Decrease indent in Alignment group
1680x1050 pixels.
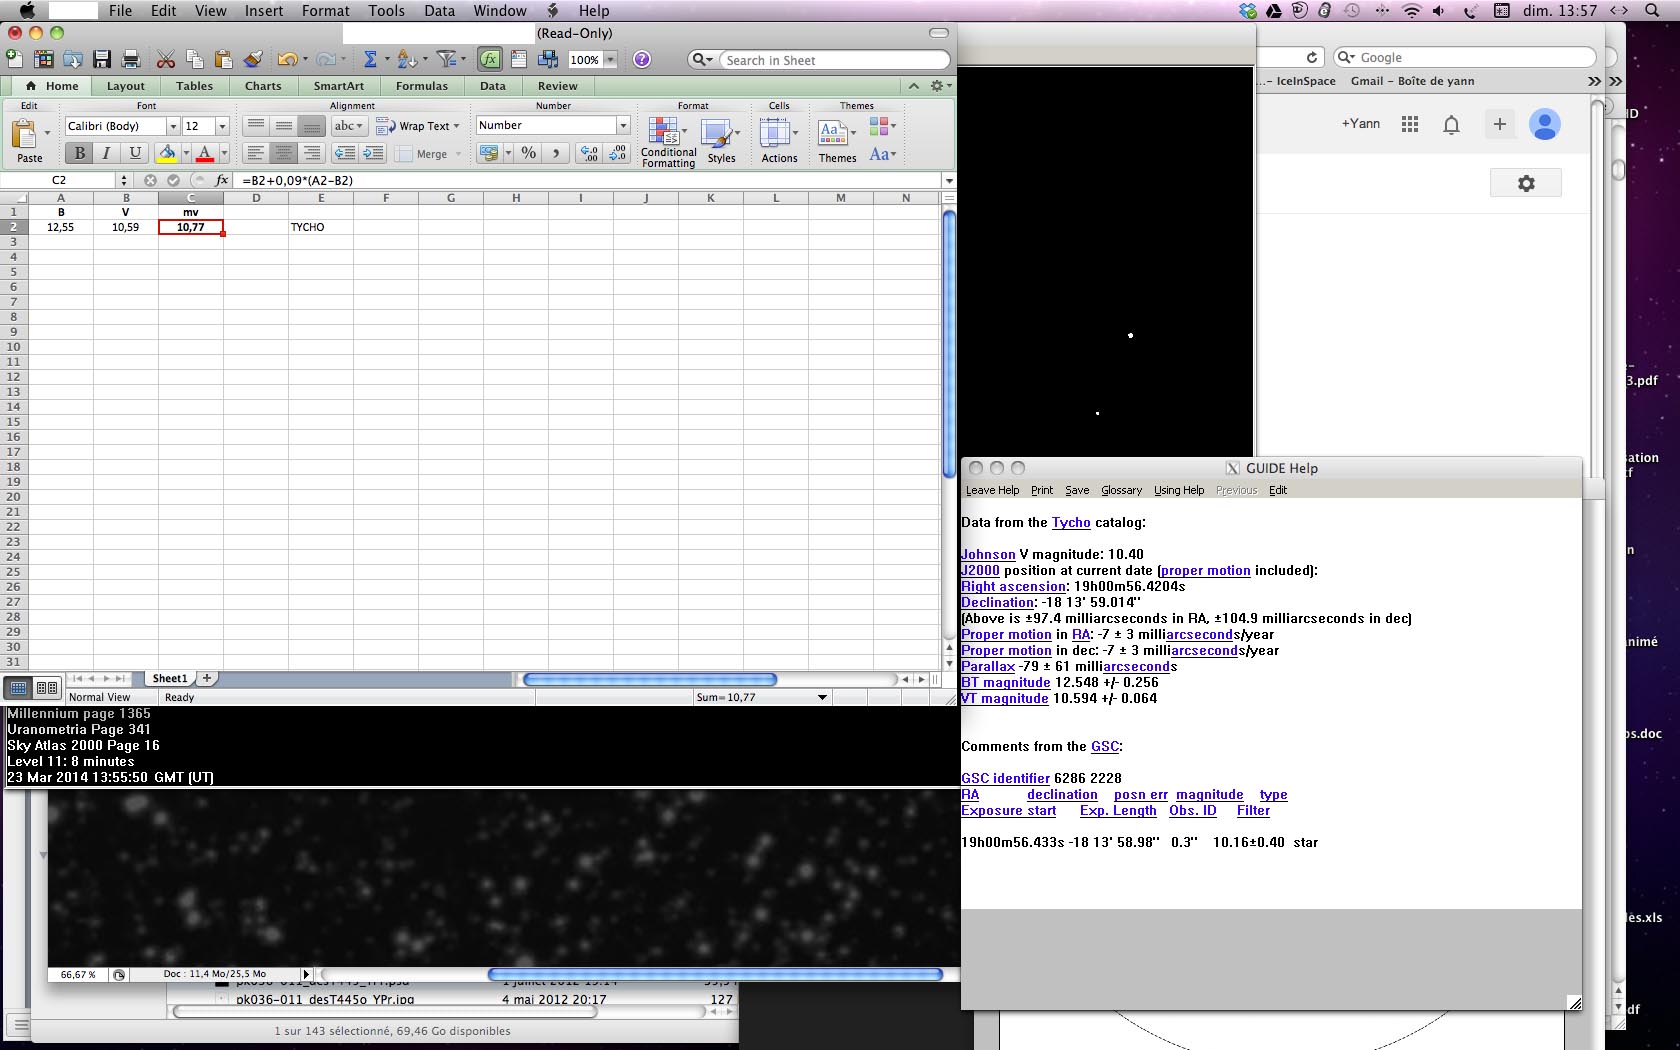(x=345, y=153)
